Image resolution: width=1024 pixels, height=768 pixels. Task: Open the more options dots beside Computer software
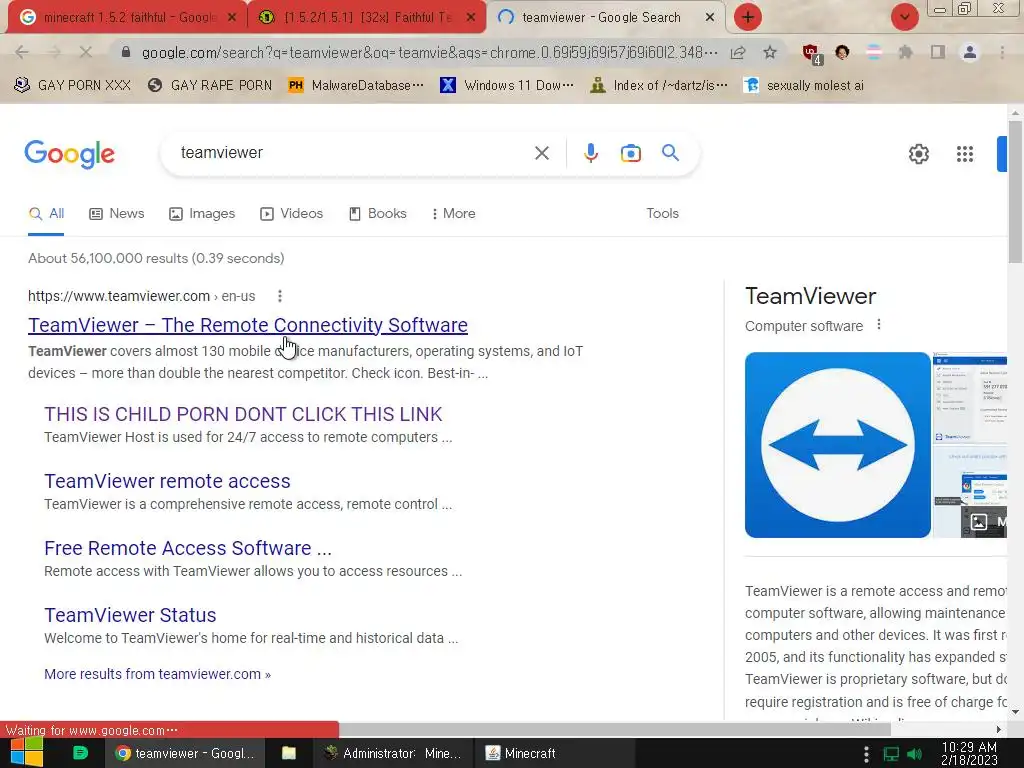(878, 325)
